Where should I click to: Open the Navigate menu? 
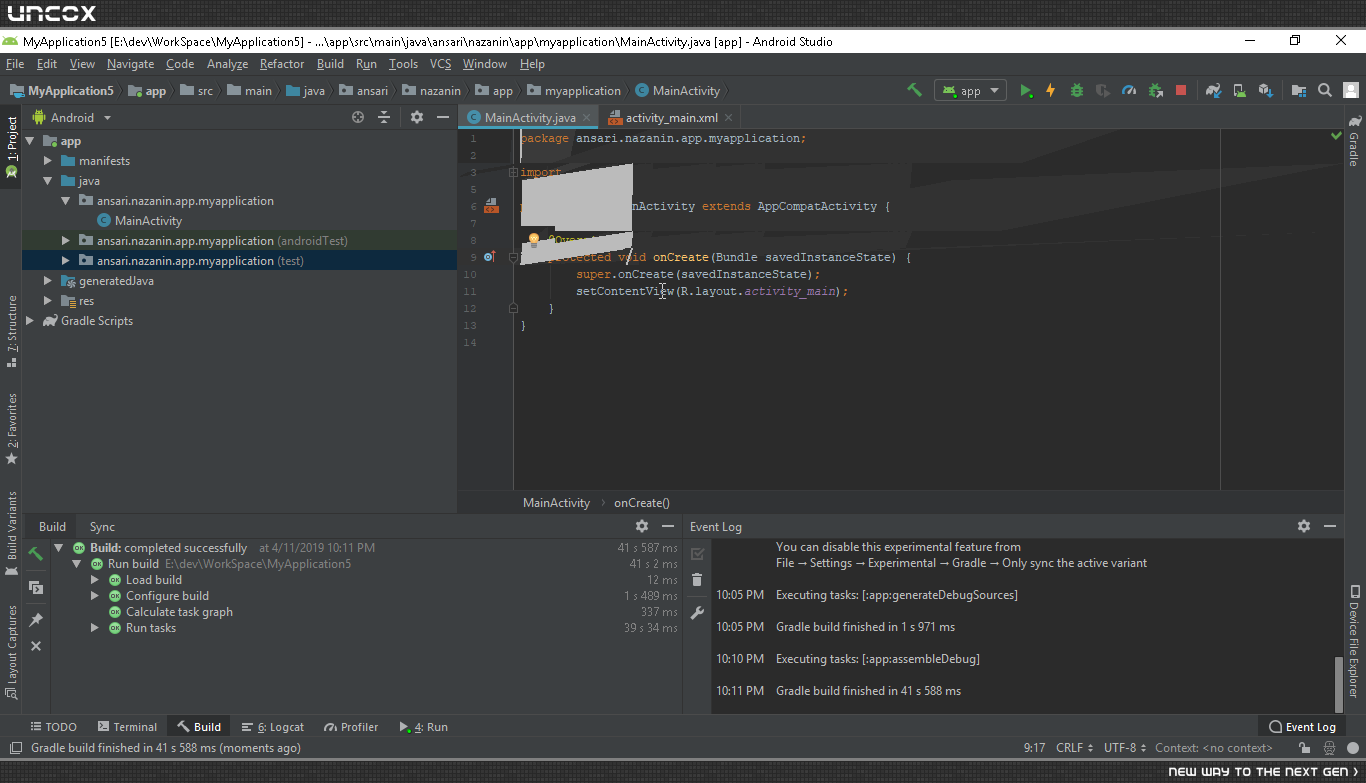pyautogui.click(x=131, y=64)
